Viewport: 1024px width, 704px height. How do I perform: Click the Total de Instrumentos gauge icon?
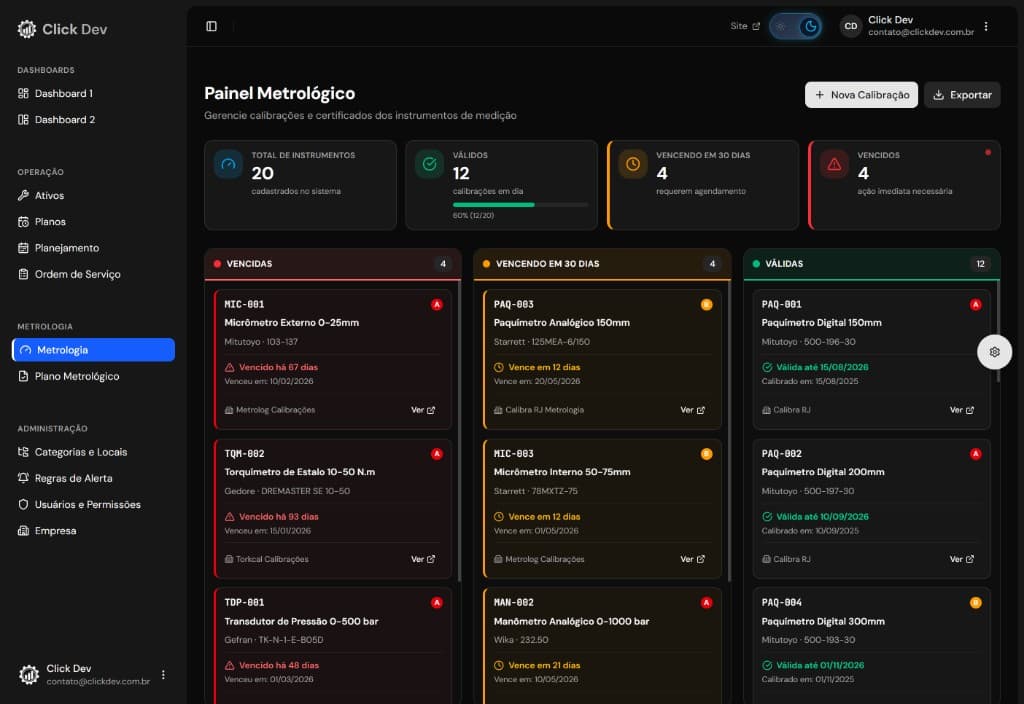[x=229, y=164]
